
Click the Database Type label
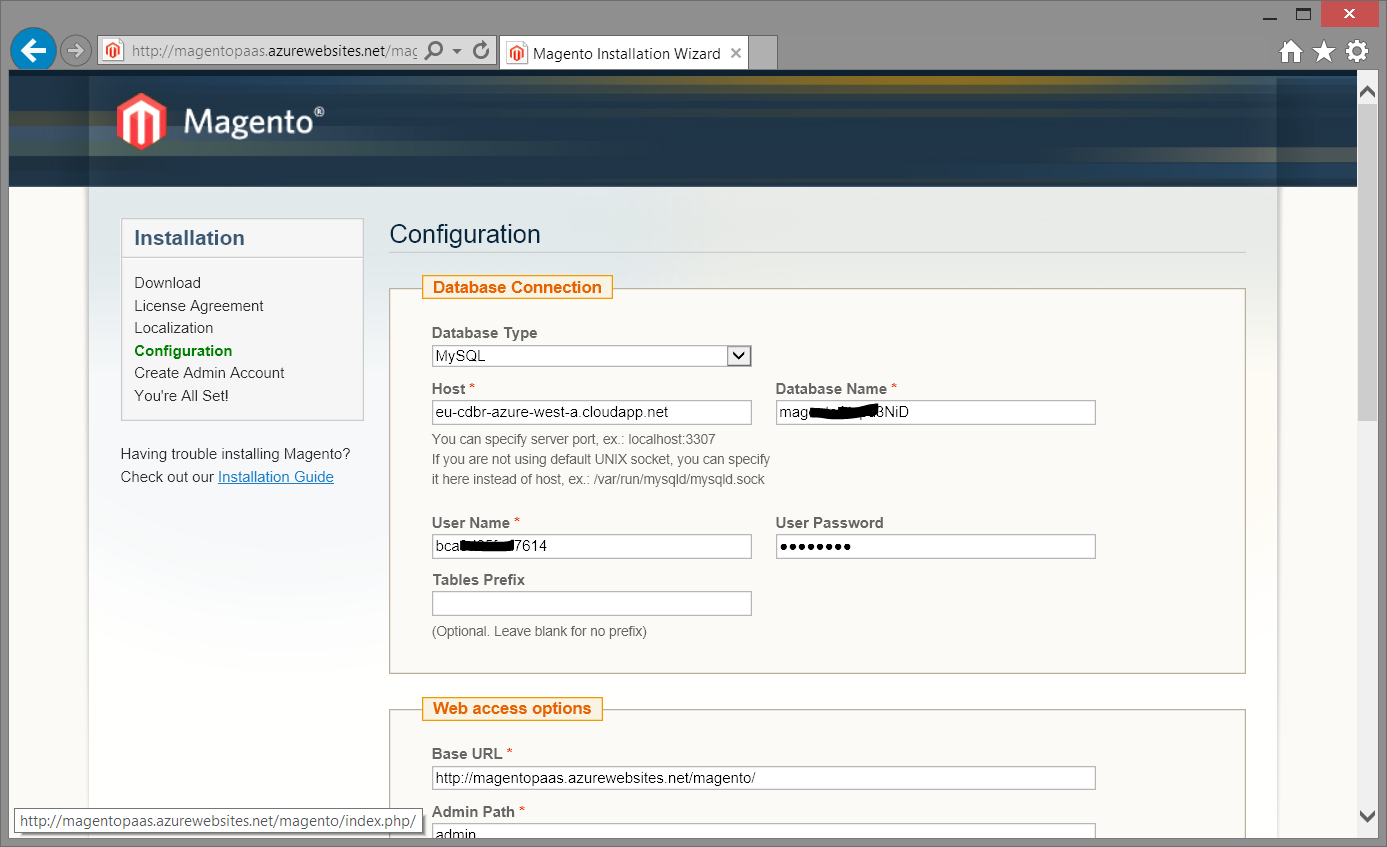click(x=485, y=333)
